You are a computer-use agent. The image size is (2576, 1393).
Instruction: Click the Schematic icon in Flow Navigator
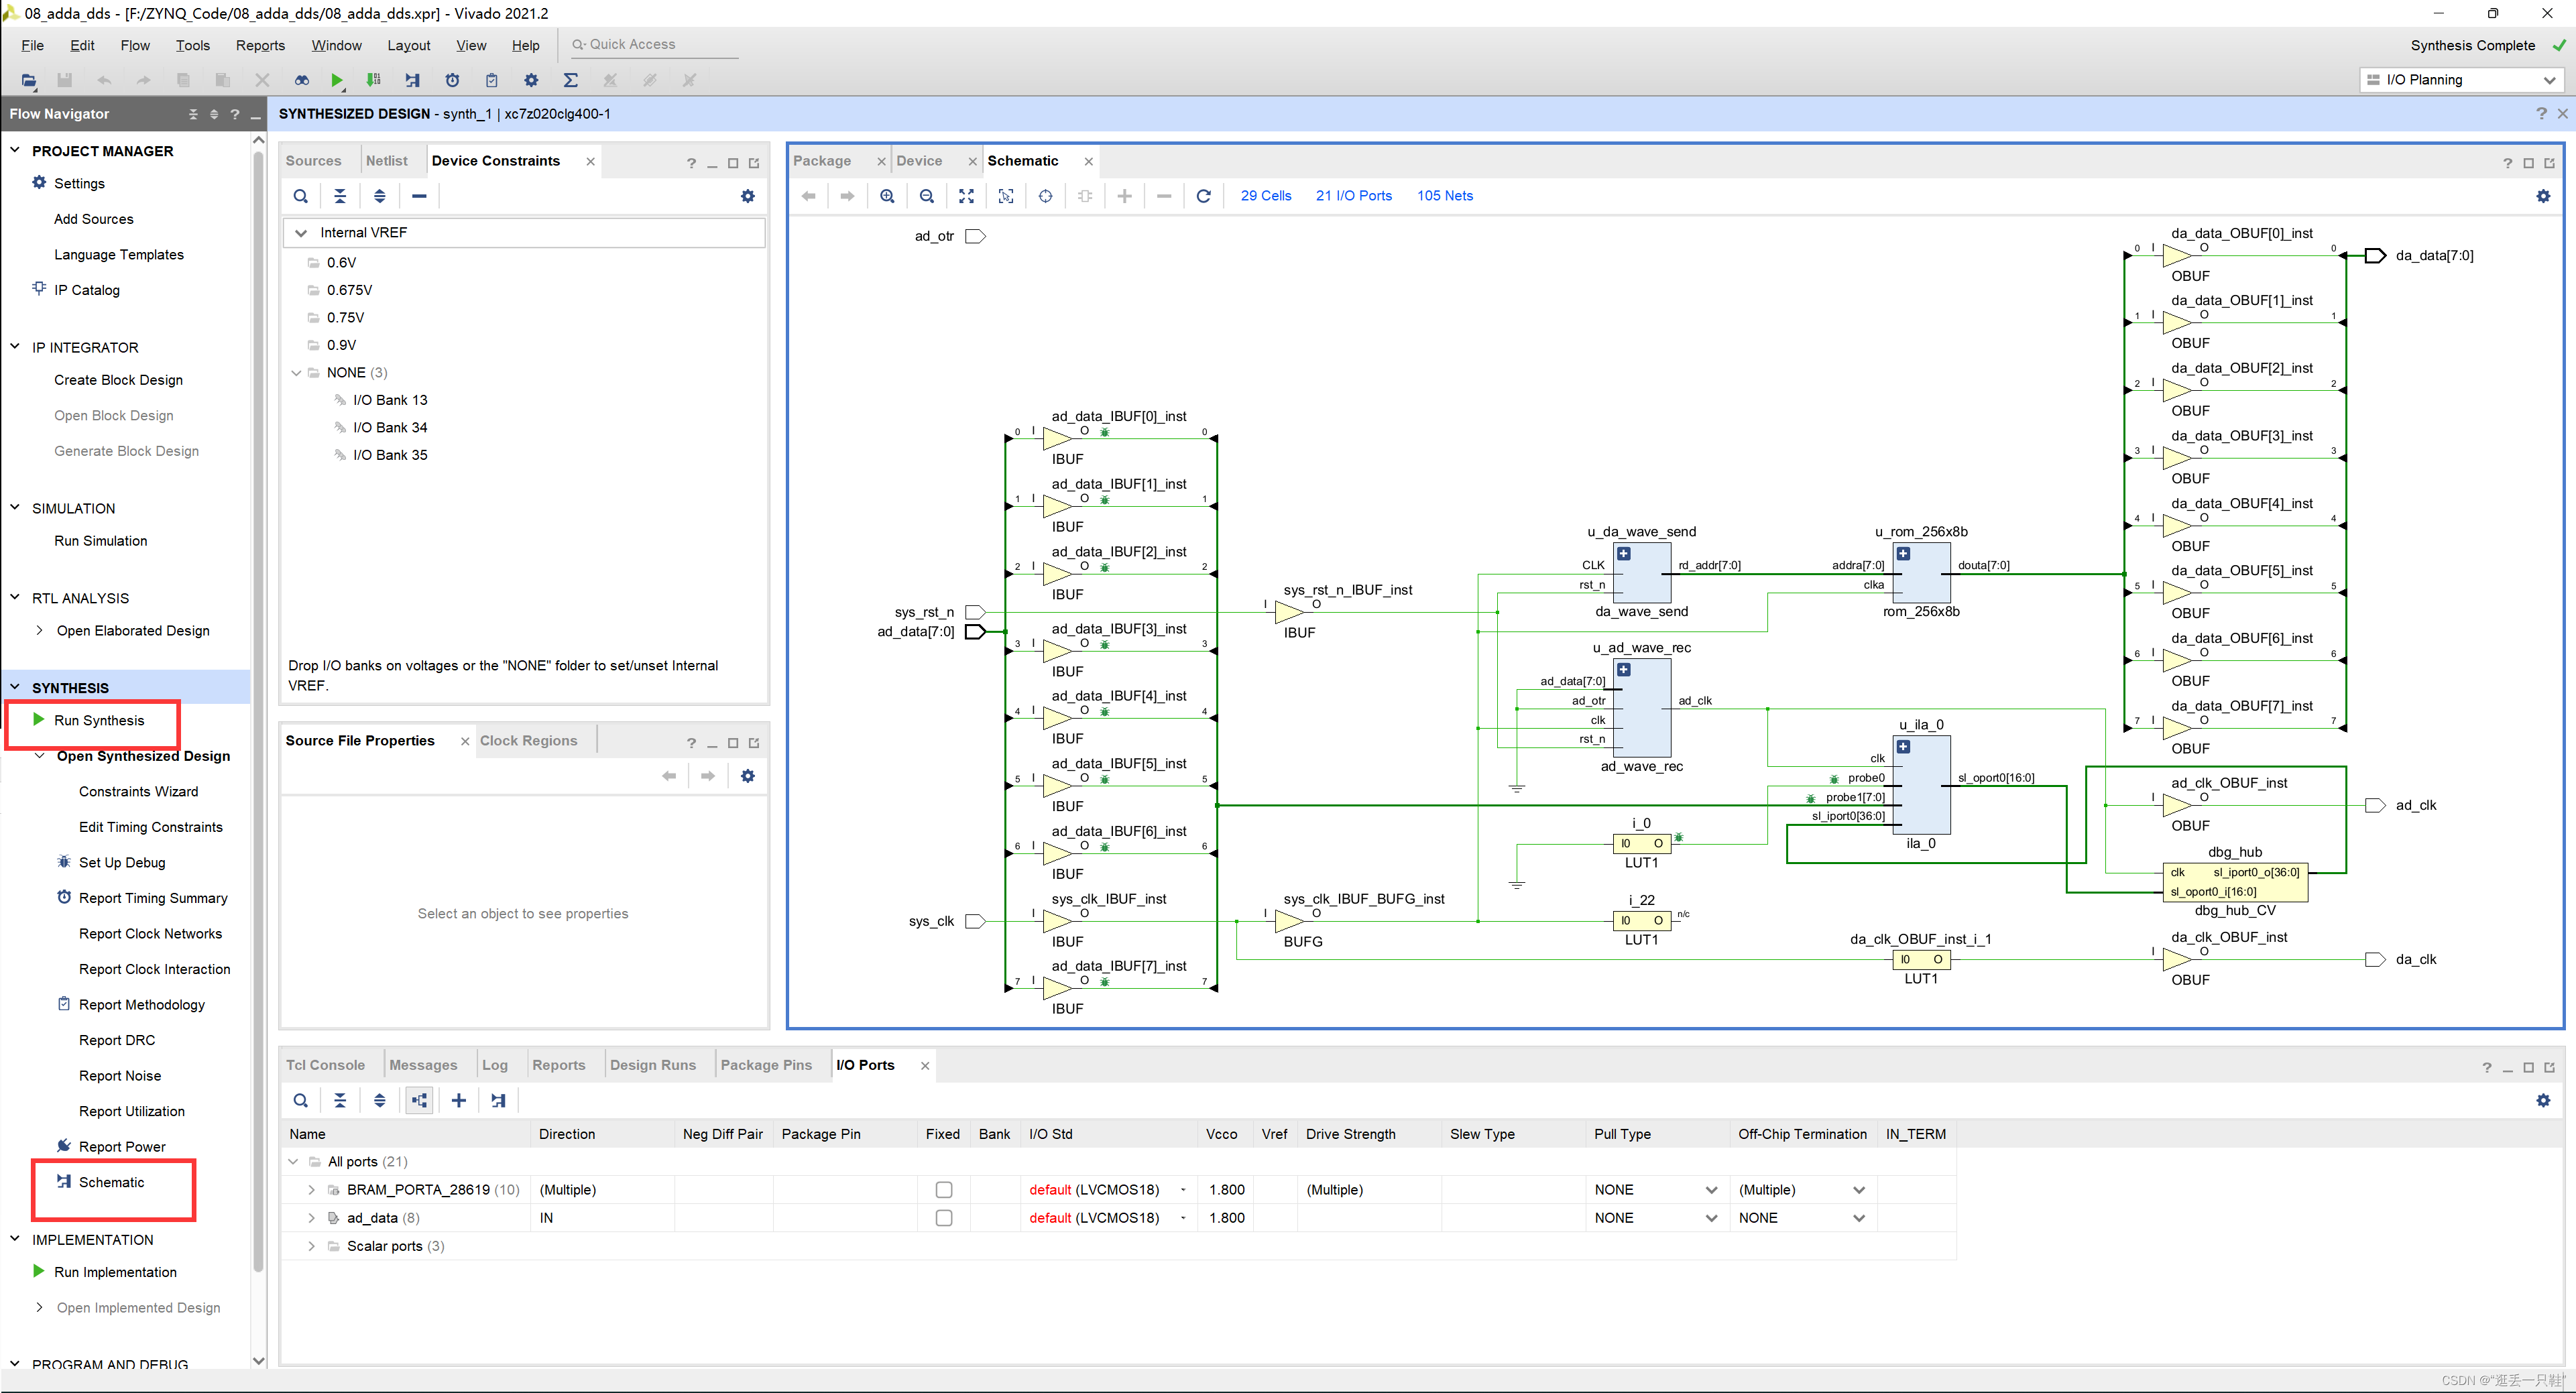tap(64, 1182)
